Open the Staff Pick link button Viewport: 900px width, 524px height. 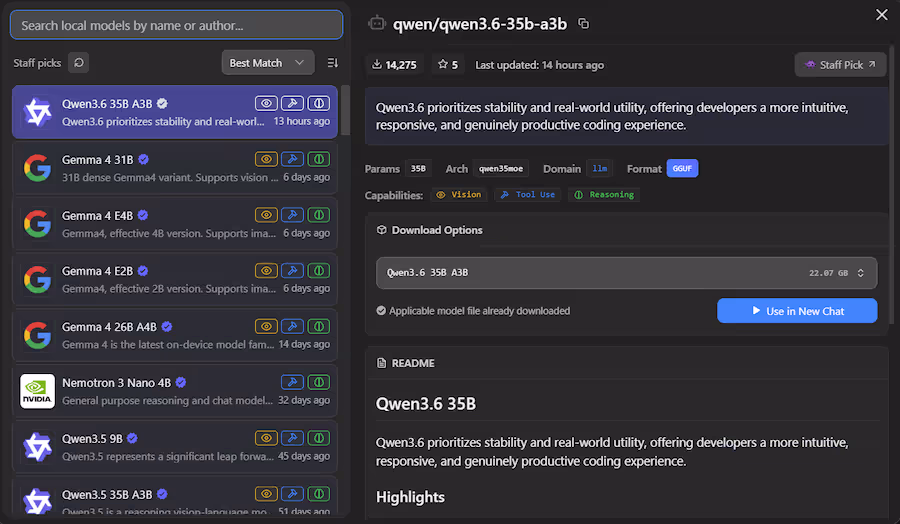tap(840, 65)
